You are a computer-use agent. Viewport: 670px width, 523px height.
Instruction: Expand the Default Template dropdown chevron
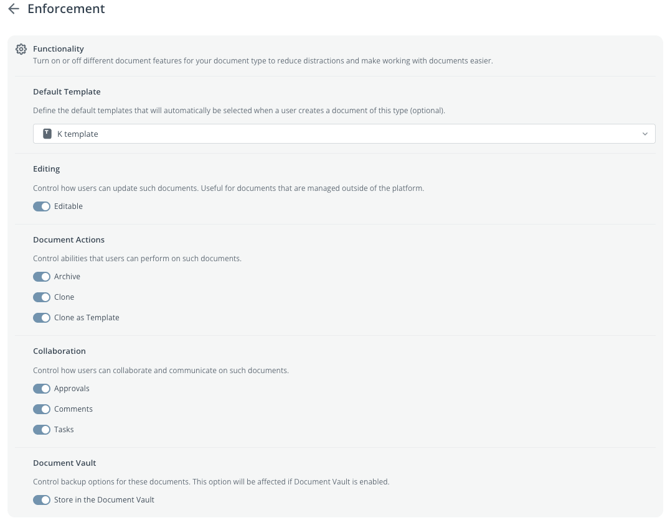click(645, 134)
